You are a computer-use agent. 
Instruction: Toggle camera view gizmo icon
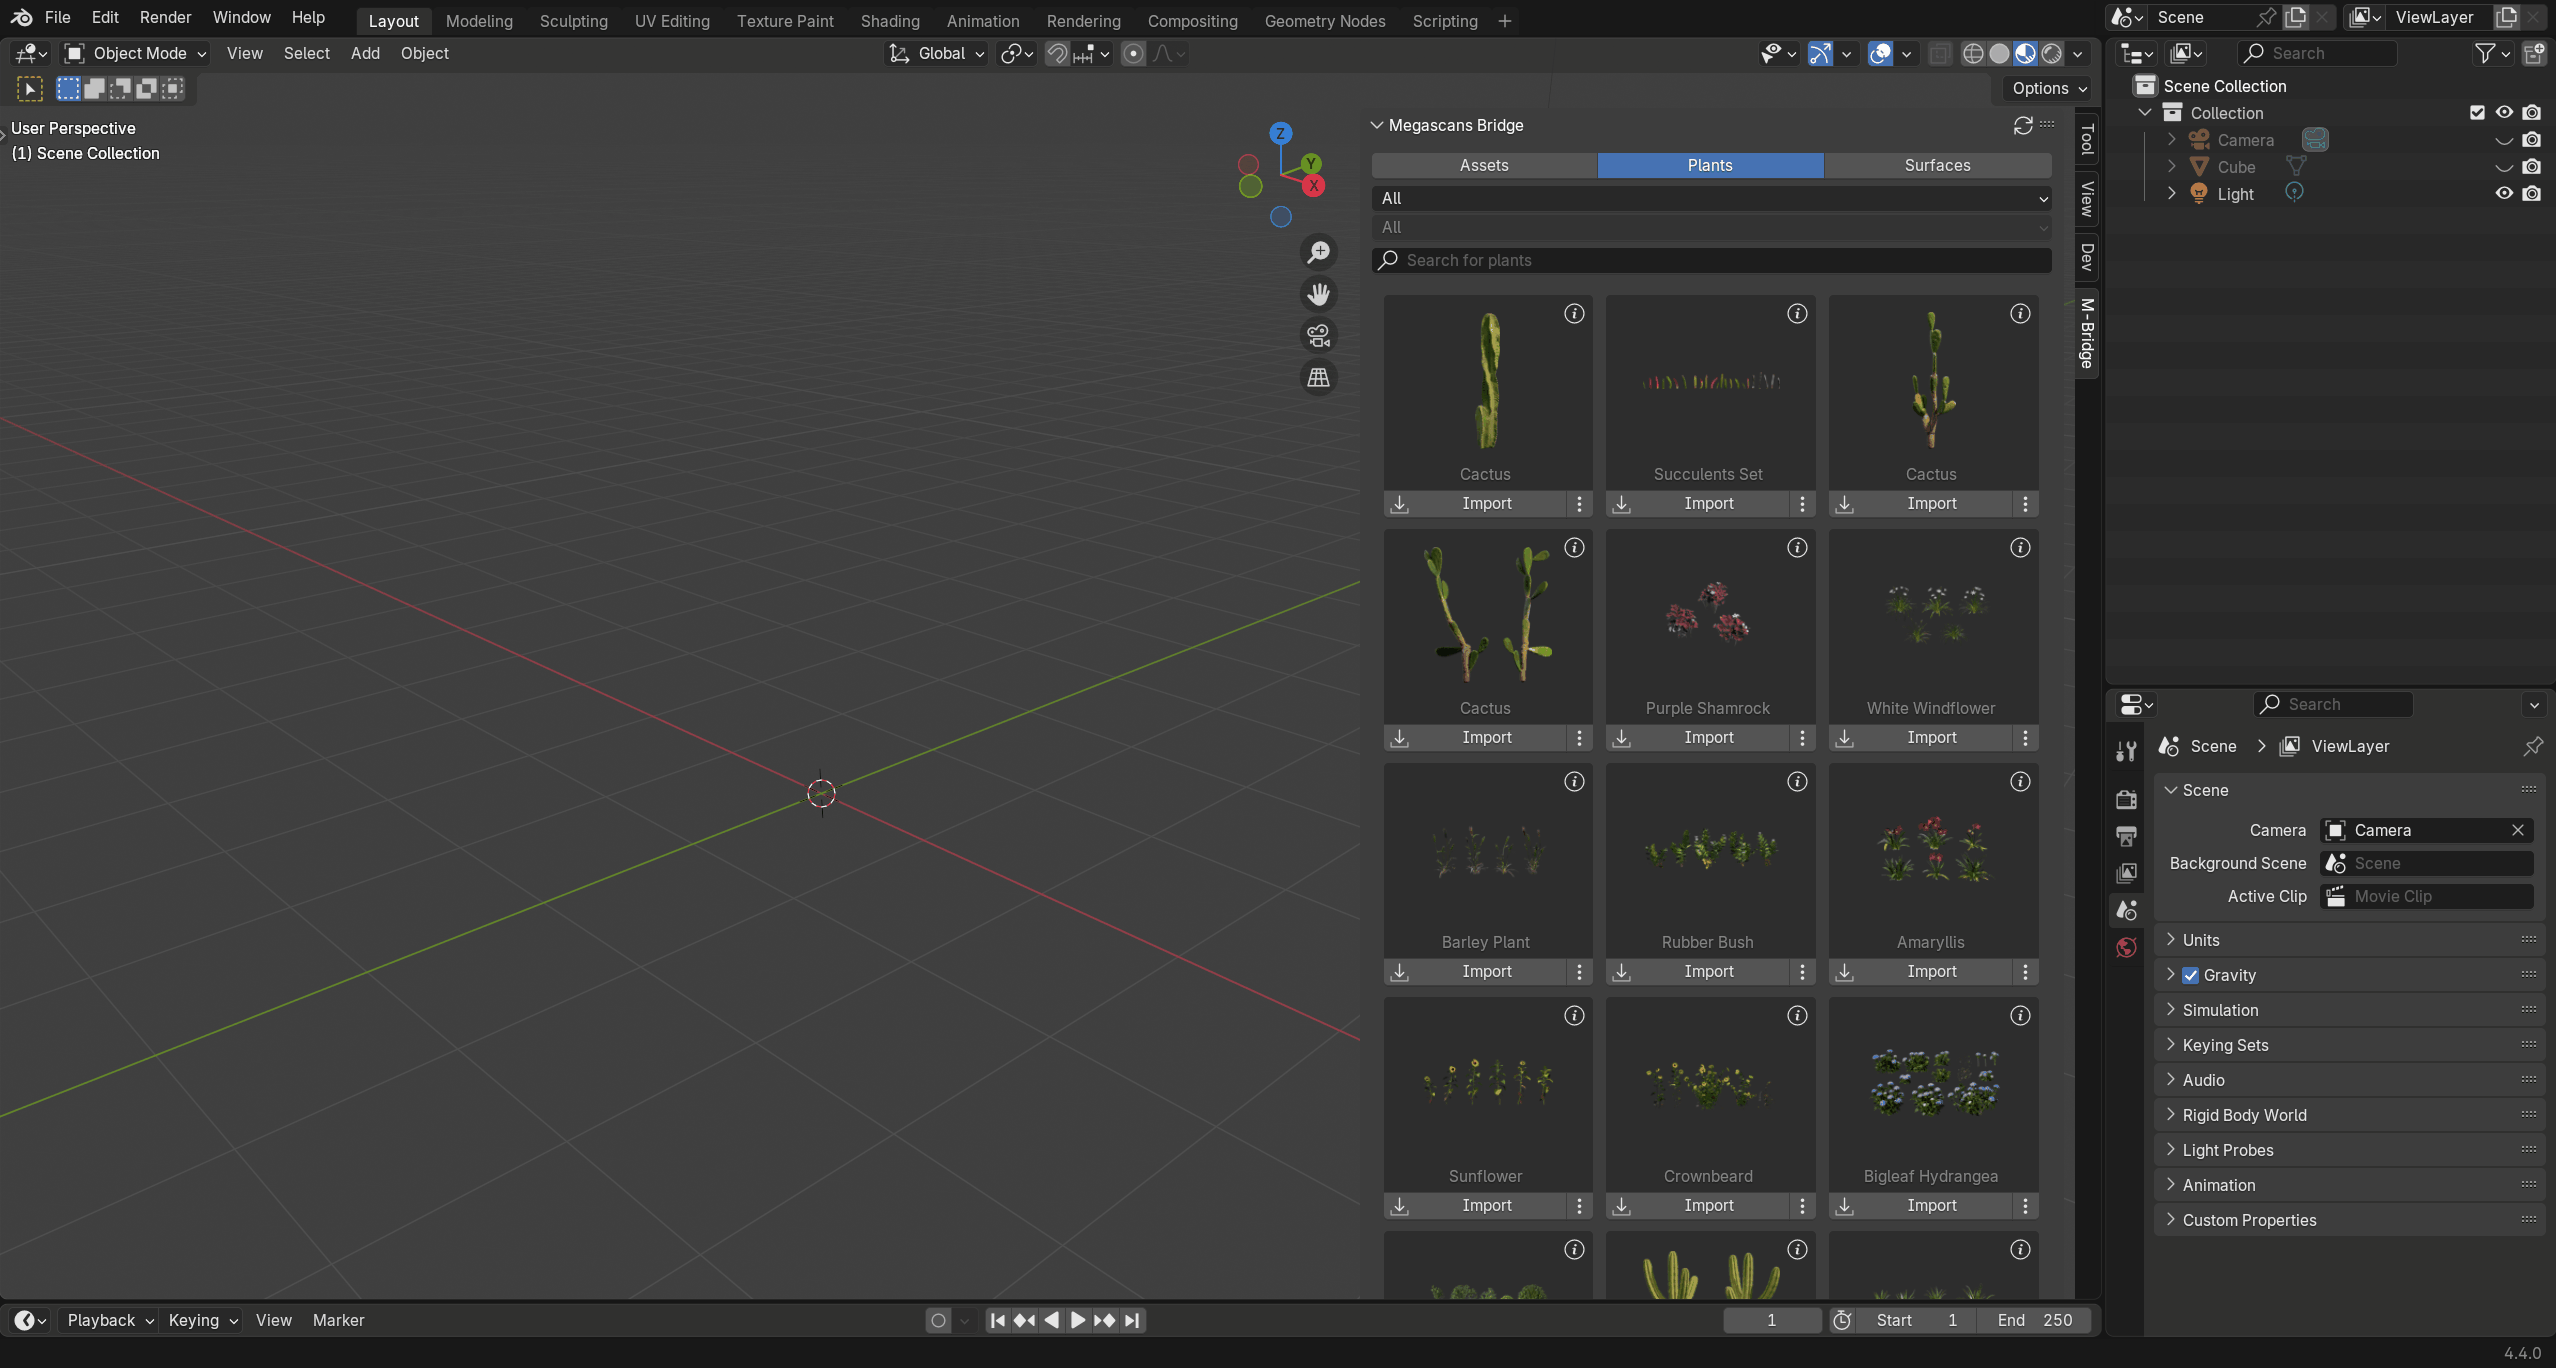(1319, 336)
